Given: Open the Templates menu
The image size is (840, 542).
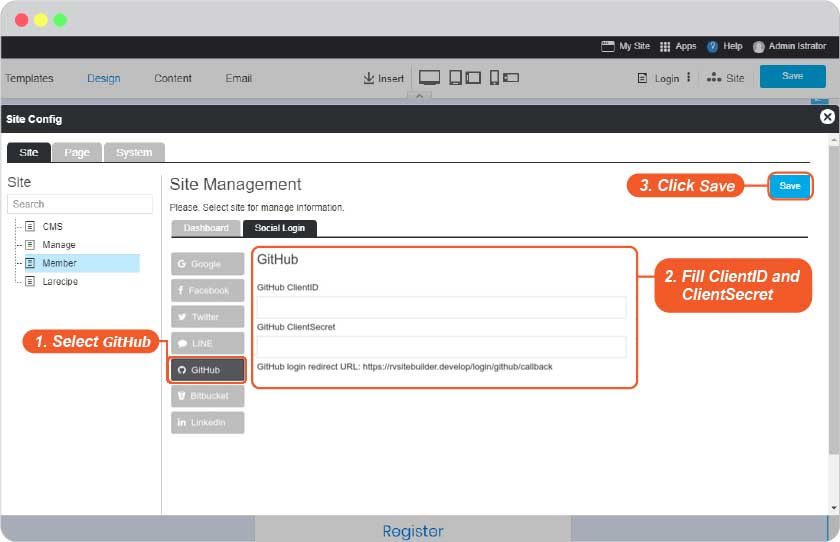Looking at the screenshot, I should 29,78.
